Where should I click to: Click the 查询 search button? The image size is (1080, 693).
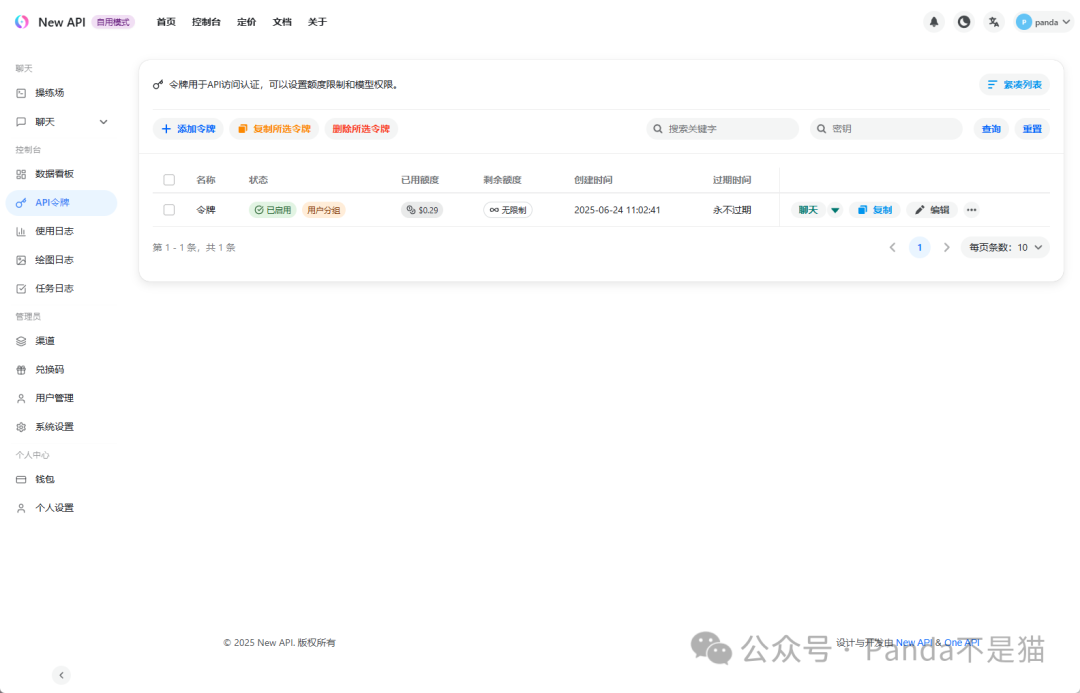pos(991,129)
